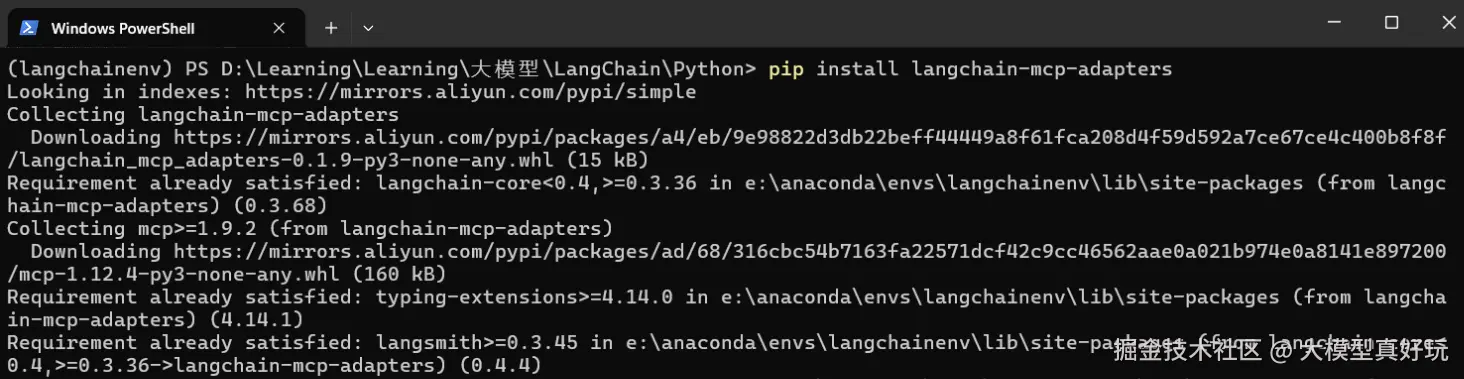
Task: Click the 'Collecting mcp>=1.9.2' output line
Action: (x=309, y=228)
